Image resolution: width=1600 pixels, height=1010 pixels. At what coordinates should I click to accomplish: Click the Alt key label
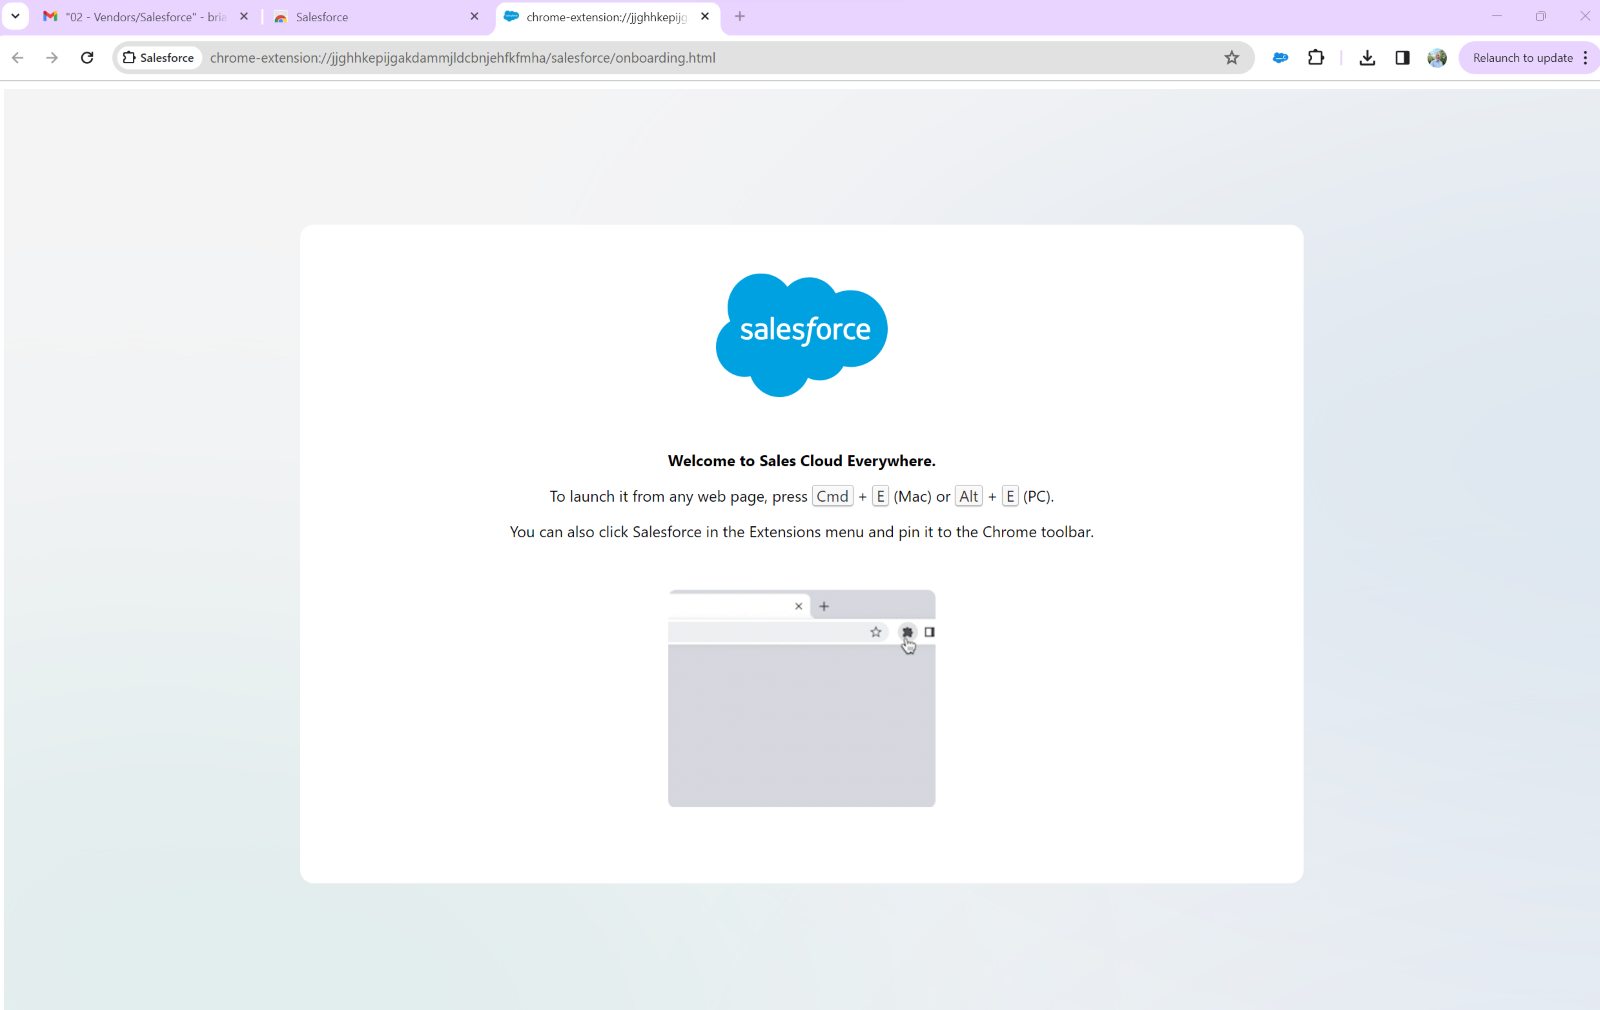[x=969, y=496]
